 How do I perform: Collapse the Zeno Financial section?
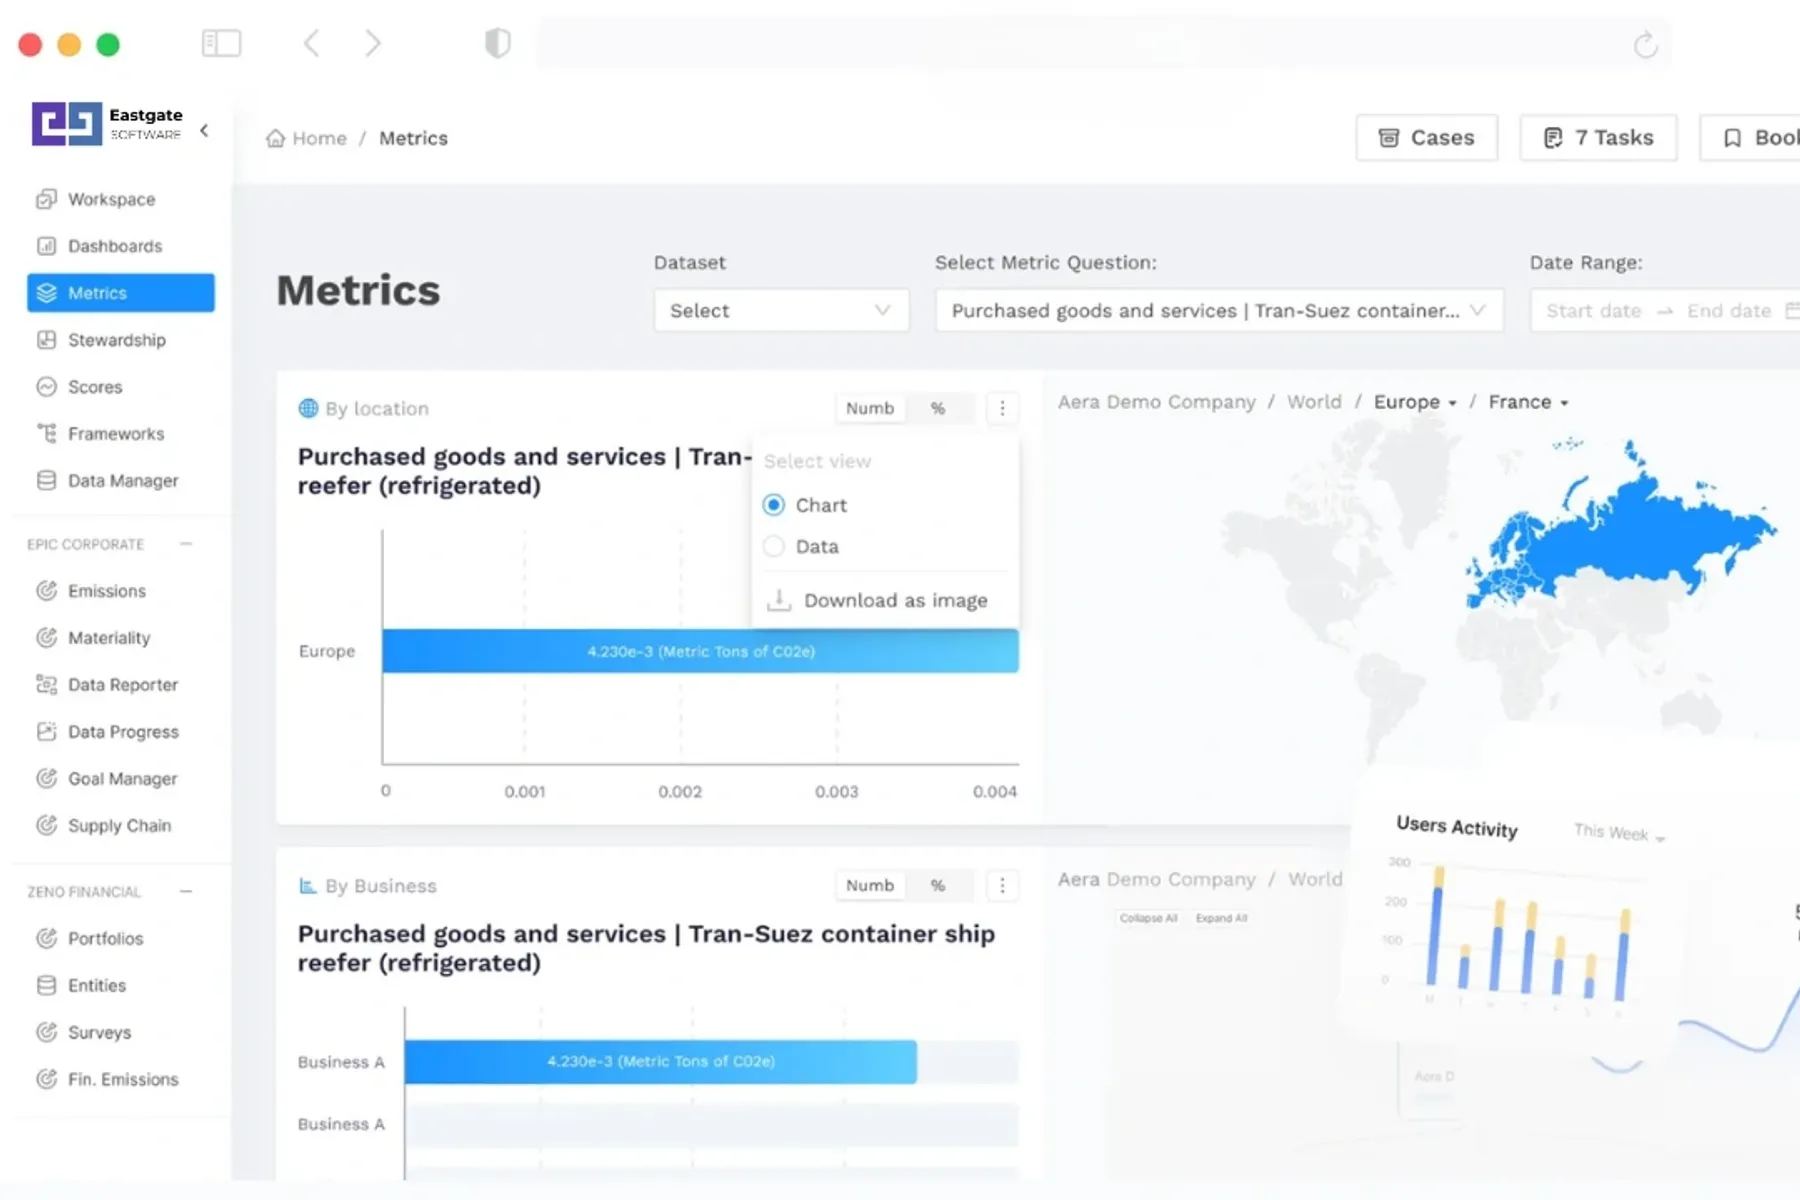pyautogui.click(x=186, y=891)
